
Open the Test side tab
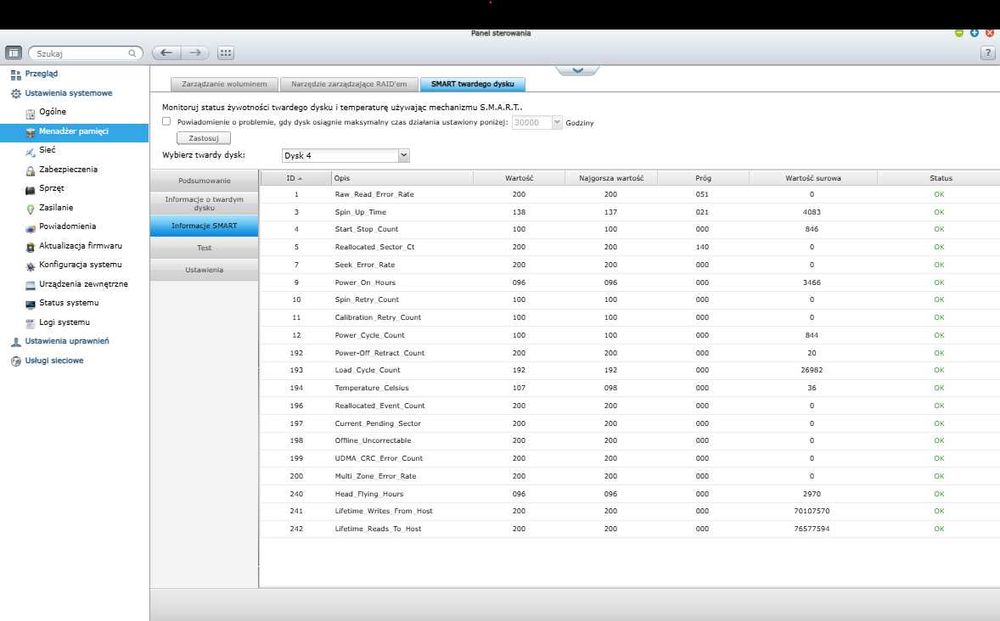pos(204,248)
